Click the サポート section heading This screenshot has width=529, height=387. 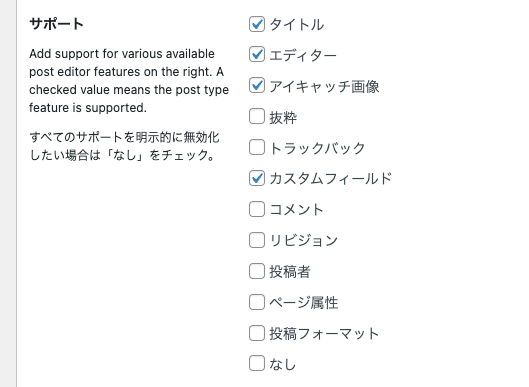(56, 24)
